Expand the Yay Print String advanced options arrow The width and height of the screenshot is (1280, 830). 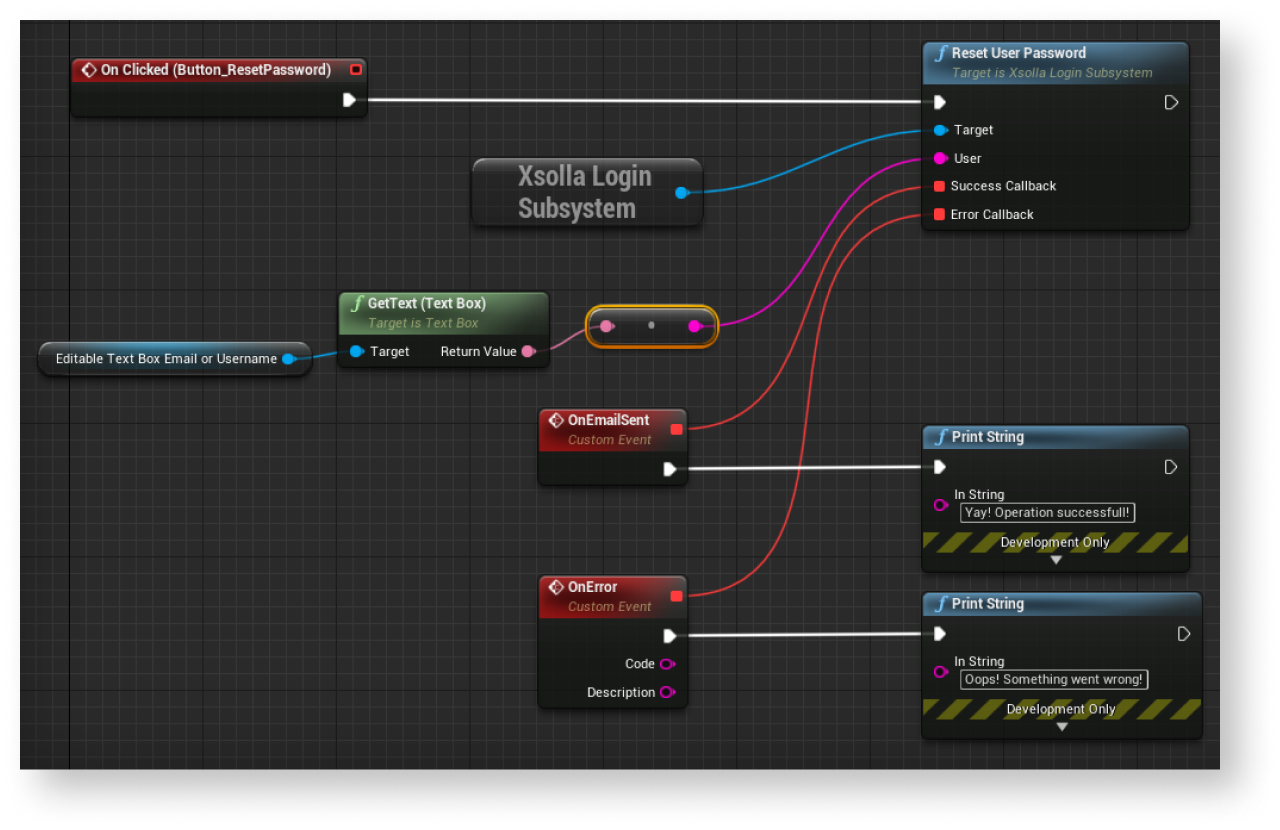click(x=1055, y=560)
